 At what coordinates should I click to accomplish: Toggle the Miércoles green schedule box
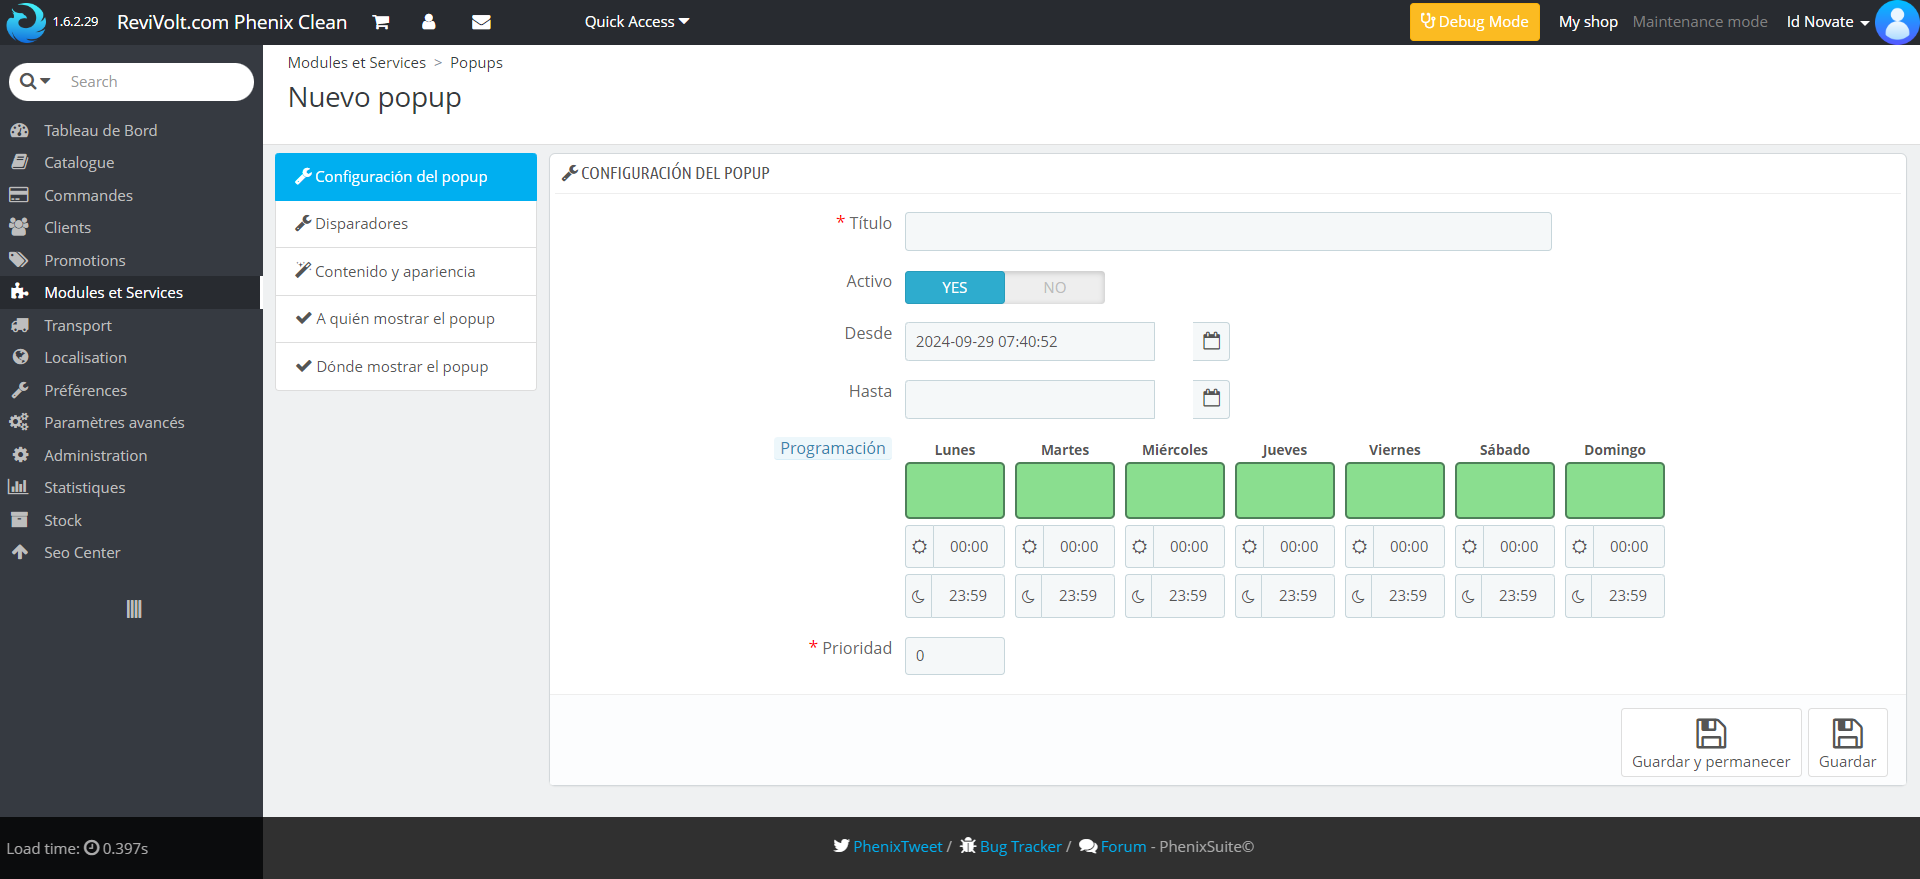click(1175, 490)
